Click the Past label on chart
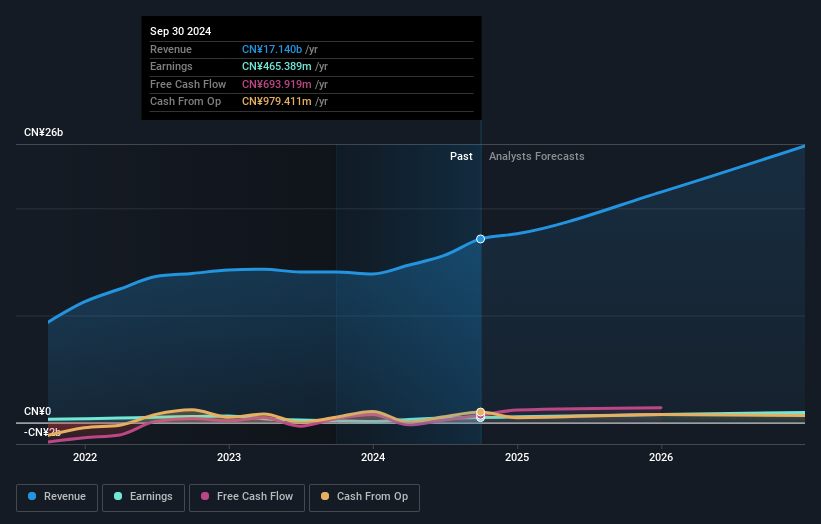The height and width of the screenshot is (524, 821). click(461, 156)
